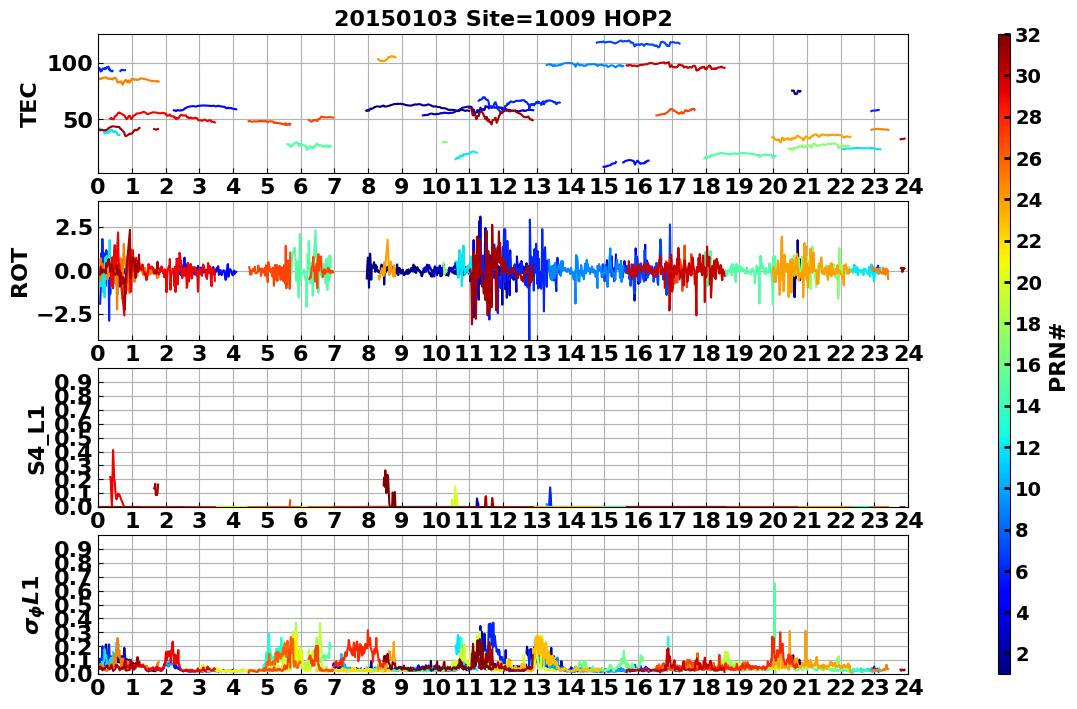Image resolution: width=1077 pixels, height=709 pixels.
Task: Click the green middle of the PRN colorbar
Action: (x=1004, y=354)
